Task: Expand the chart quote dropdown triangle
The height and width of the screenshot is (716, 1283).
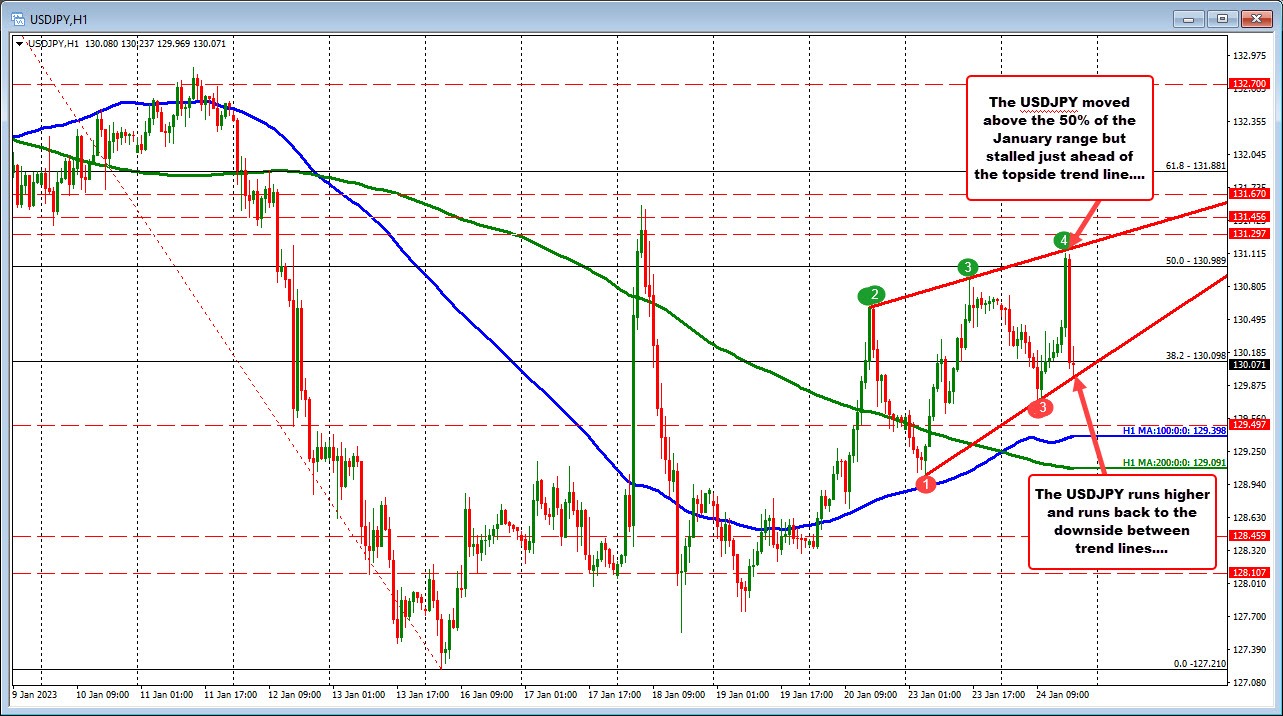Action: pyautogui.click(x=20, y=43)
